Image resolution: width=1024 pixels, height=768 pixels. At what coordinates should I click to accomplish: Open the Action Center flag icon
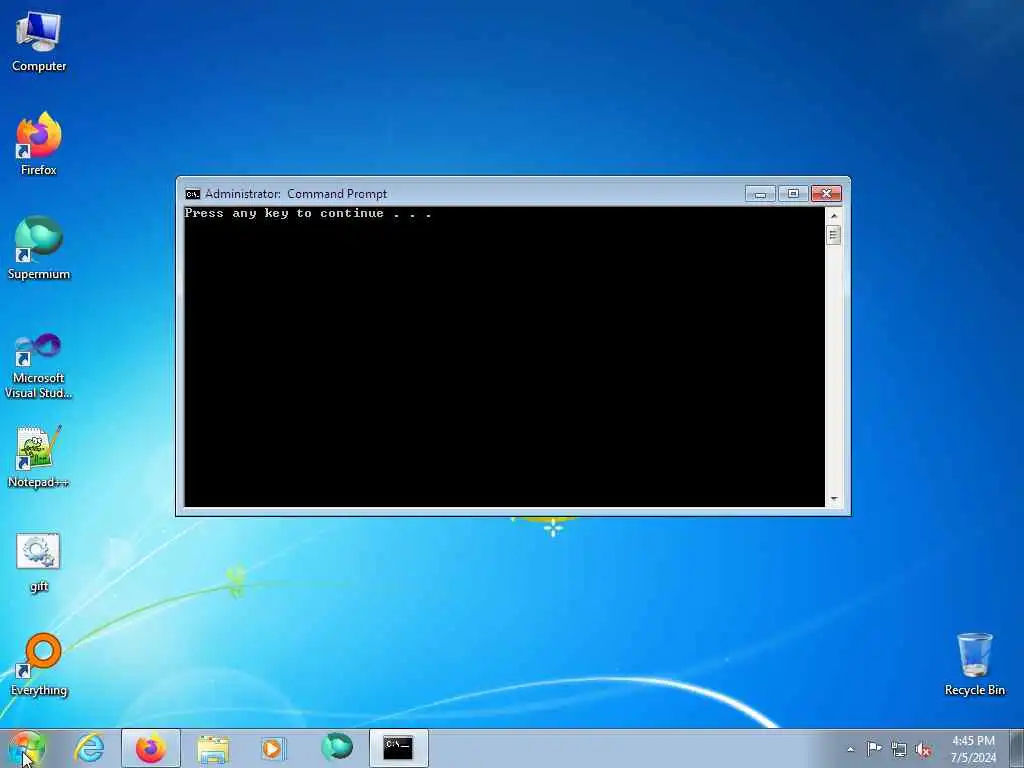(874, 749)
